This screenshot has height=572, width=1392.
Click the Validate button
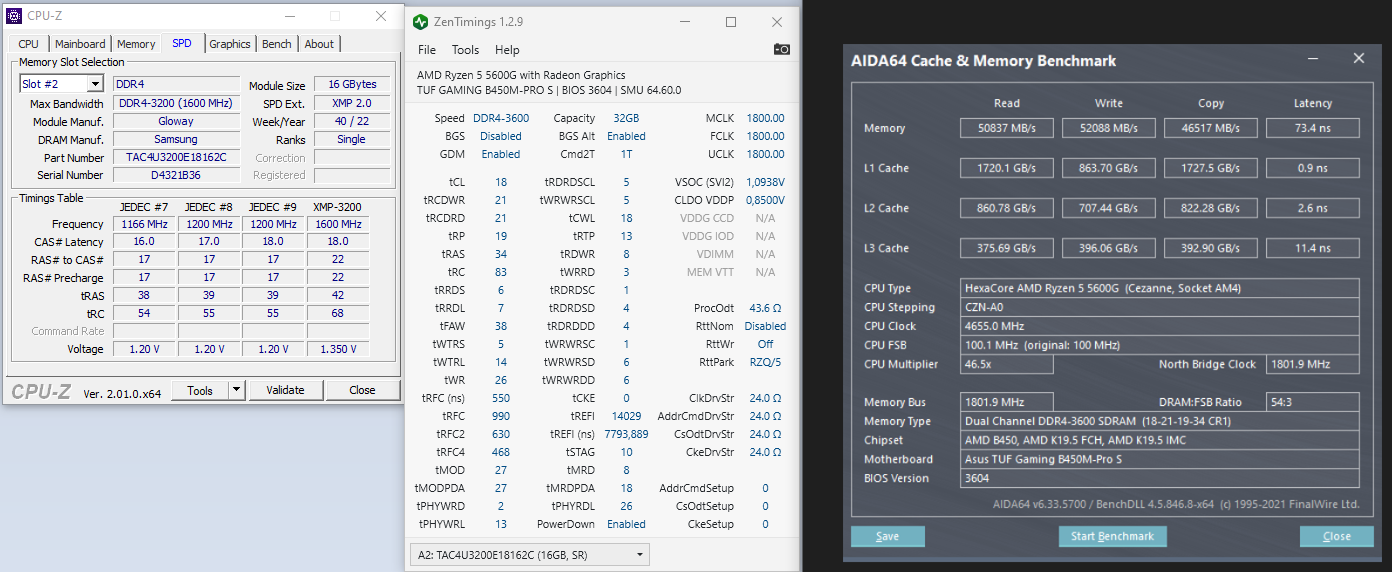pos(285,390)
